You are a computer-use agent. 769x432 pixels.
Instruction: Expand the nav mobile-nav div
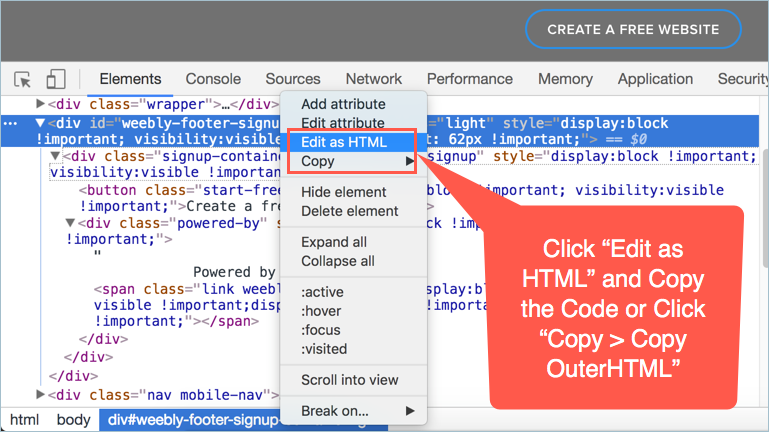point(41,395)
